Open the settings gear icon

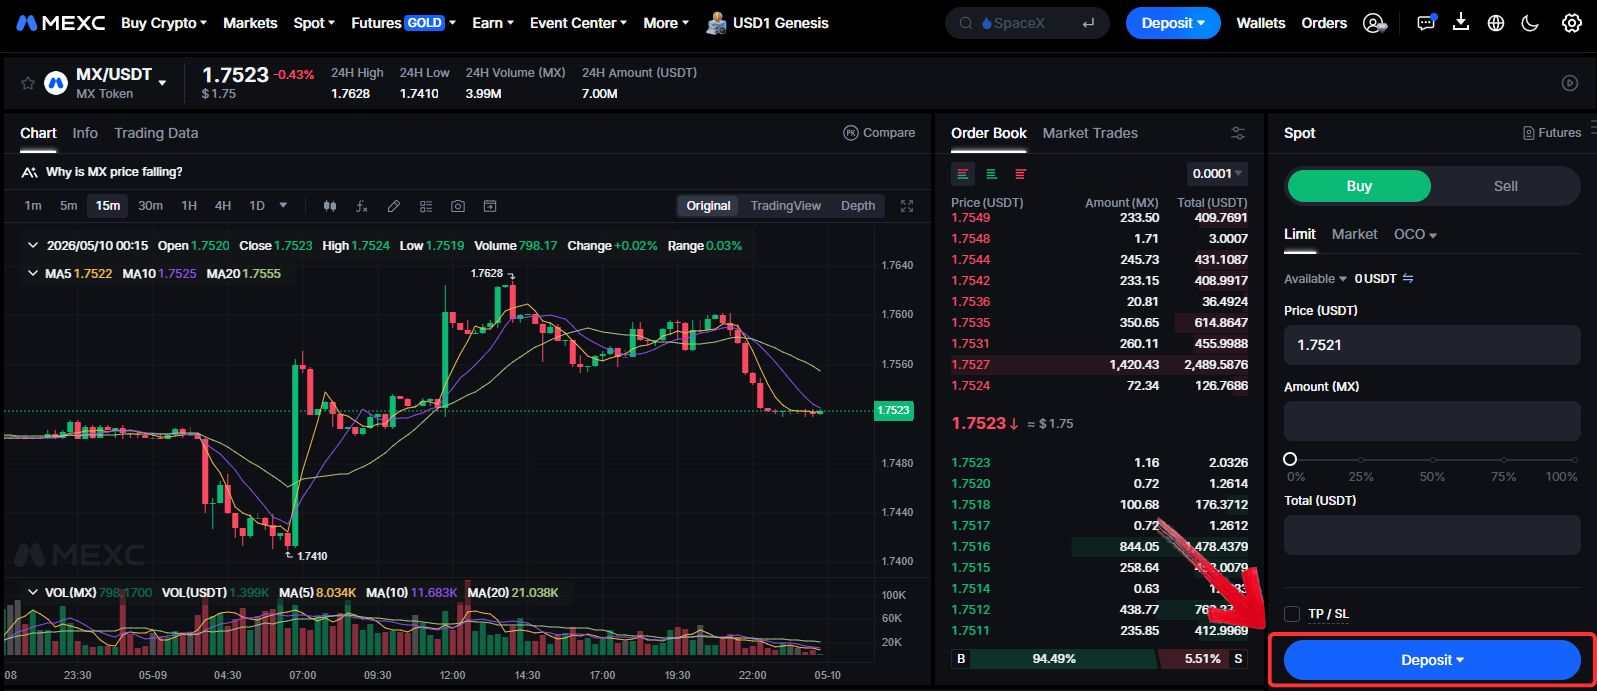click(1572, 23)
